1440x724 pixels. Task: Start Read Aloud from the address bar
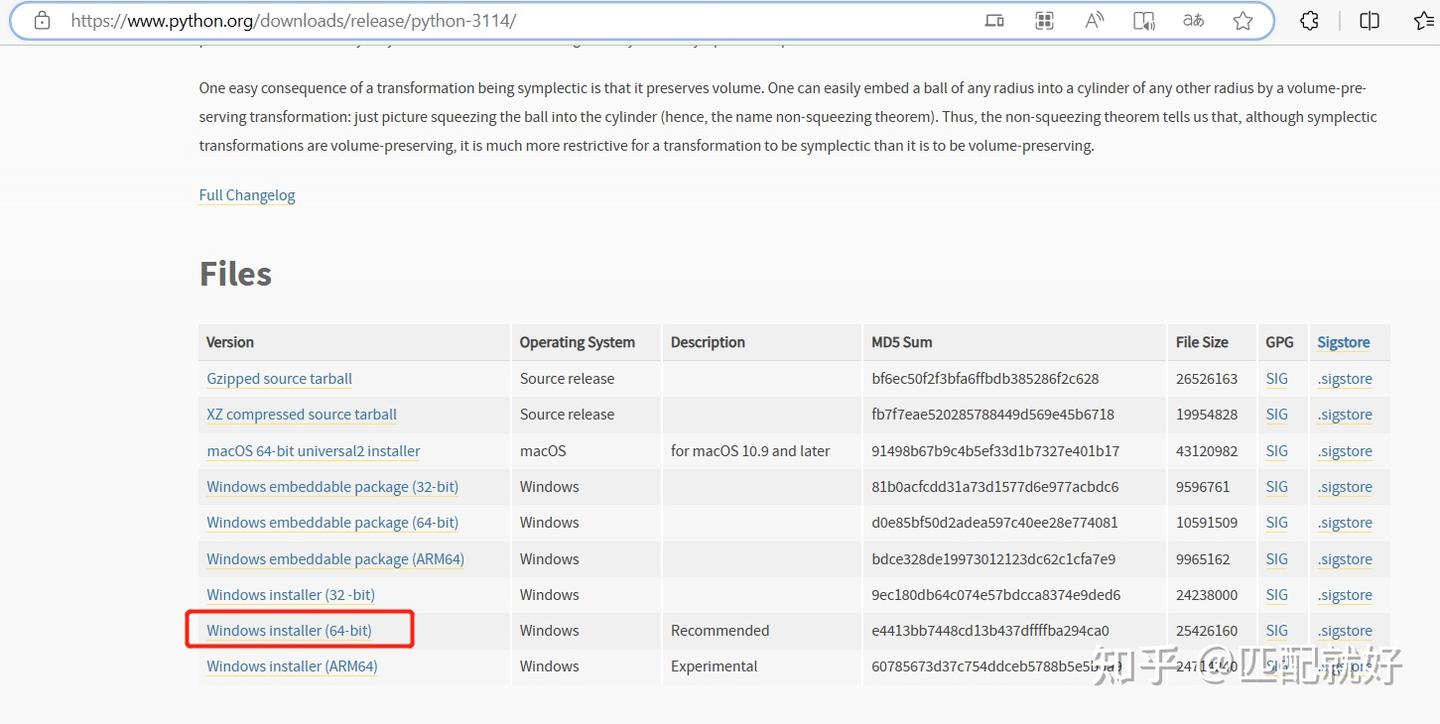(x=1094, y=20)
